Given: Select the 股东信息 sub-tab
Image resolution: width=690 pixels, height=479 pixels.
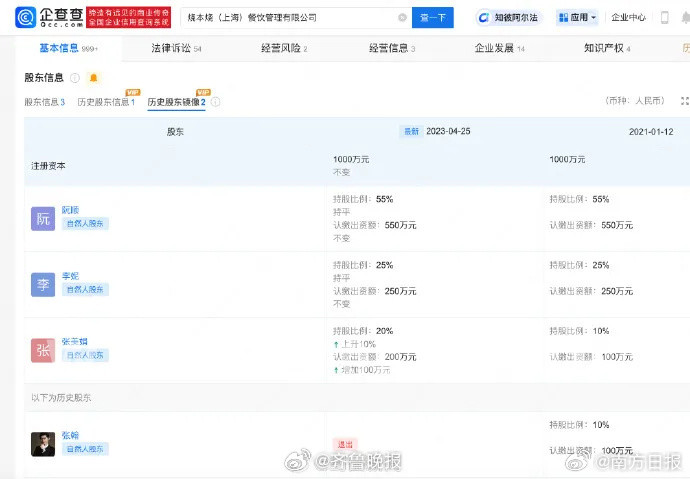Looking at the screenshot, I should pos(44,102).
